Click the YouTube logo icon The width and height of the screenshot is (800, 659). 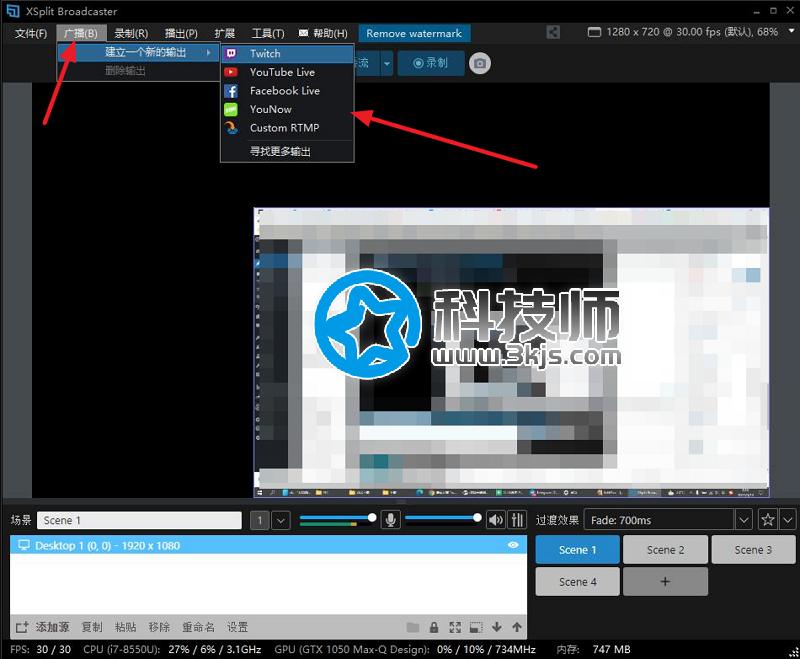231,72
